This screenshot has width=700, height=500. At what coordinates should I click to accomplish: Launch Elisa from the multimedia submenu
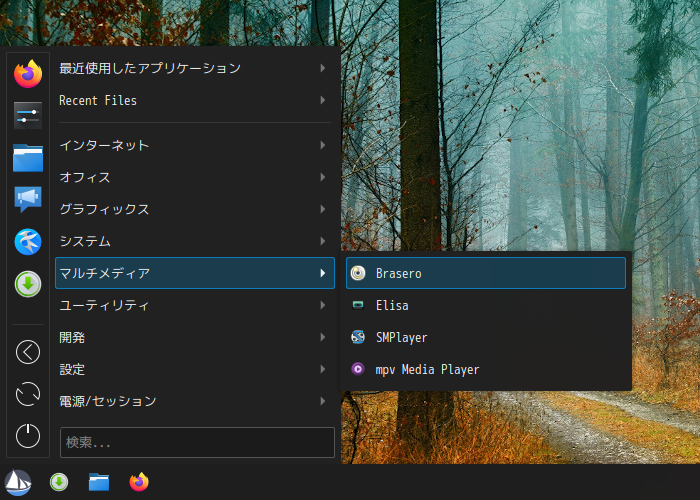(x=486, y=305)
